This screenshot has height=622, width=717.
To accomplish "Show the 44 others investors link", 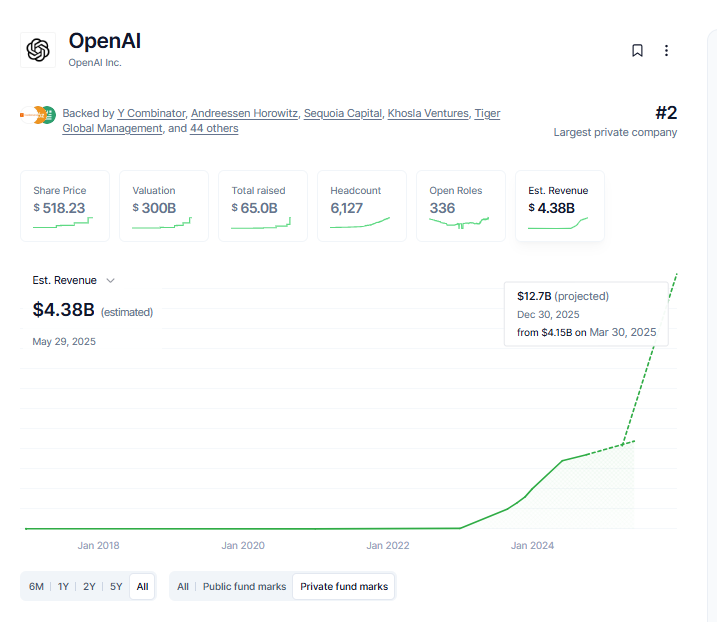I will (214, 129).
